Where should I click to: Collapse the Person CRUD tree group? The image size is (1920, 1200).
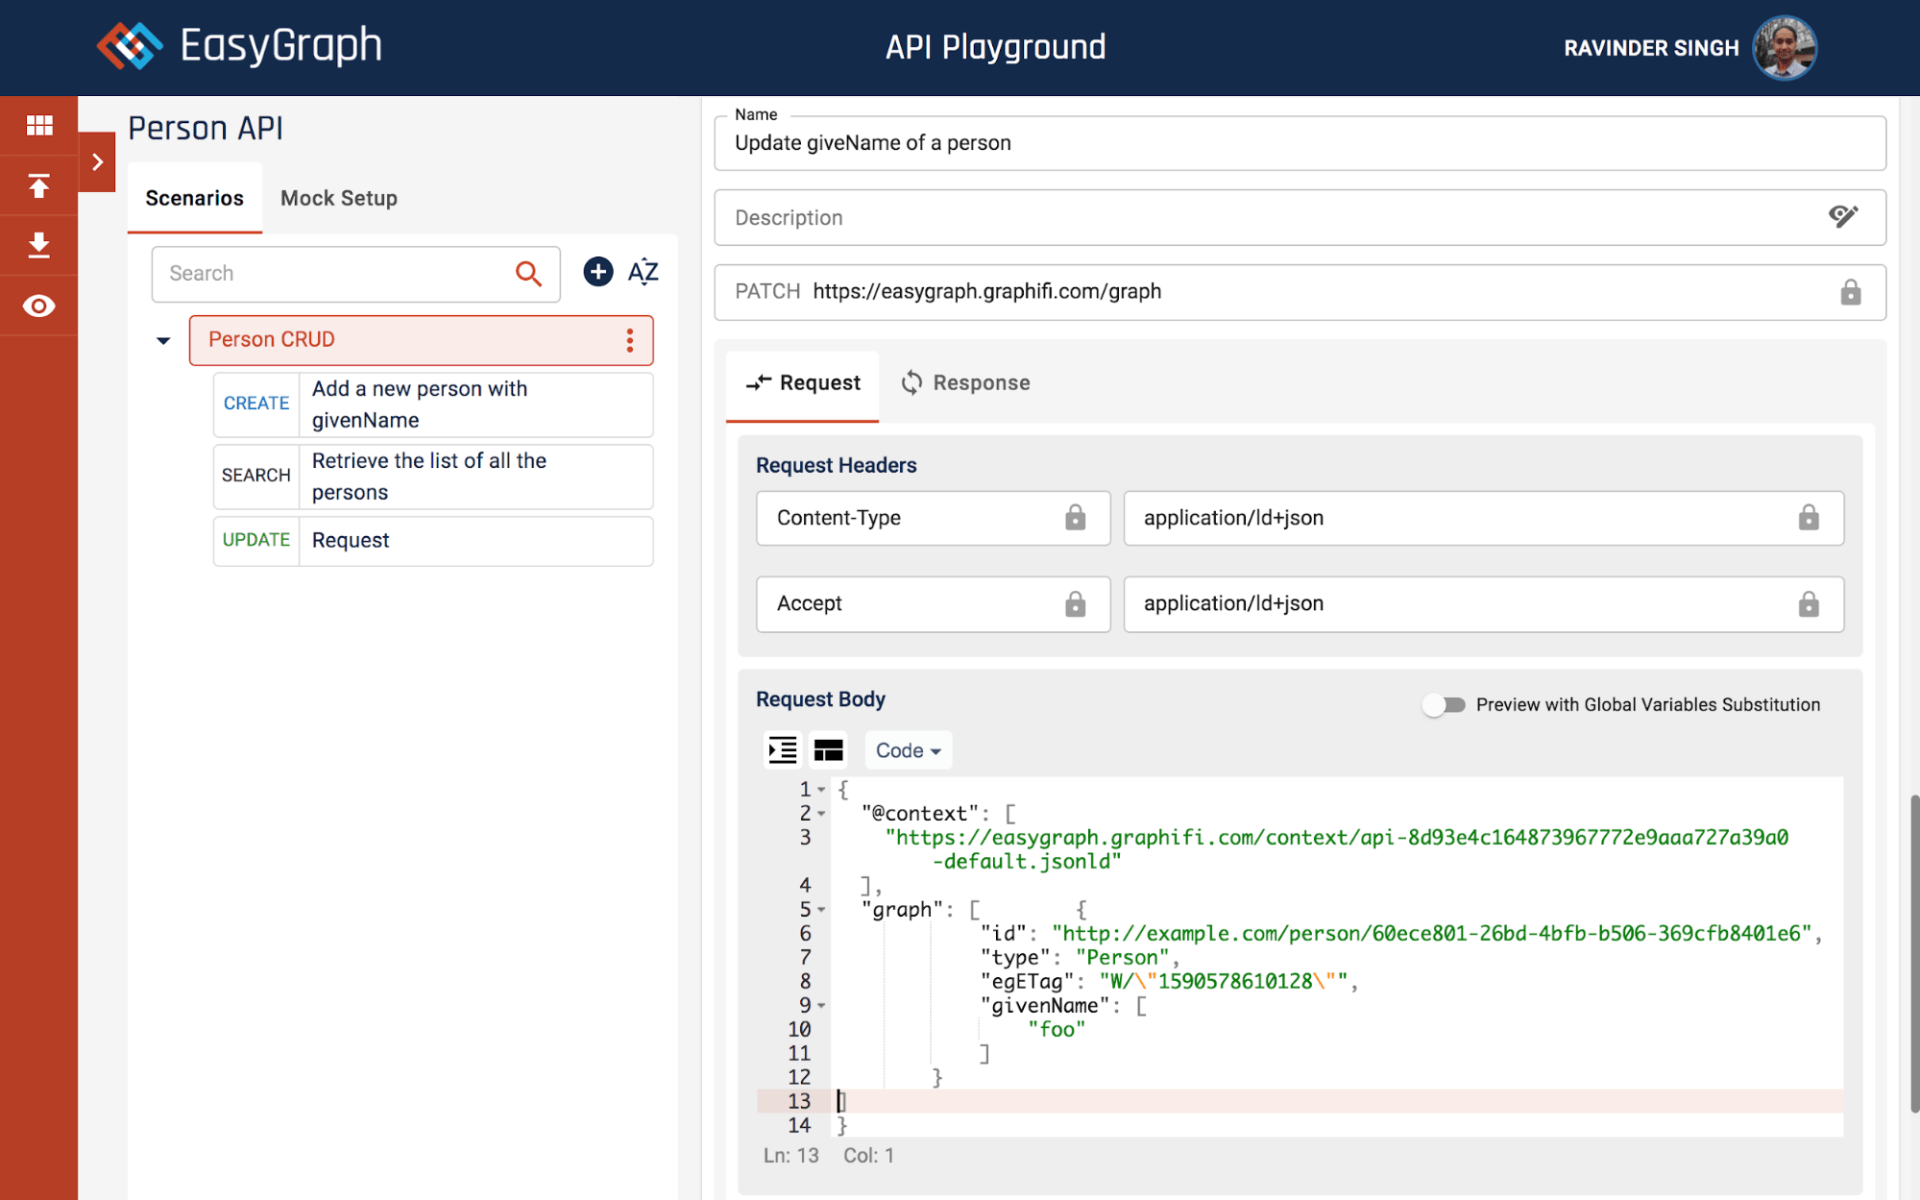point(163,341)
